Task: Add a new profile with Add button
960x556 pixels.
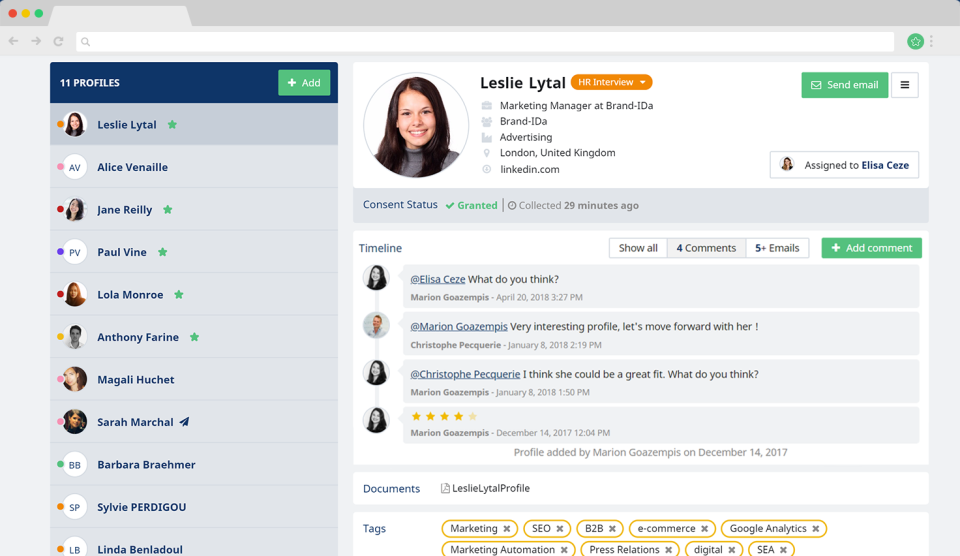Action: click(x=304, y=83)
